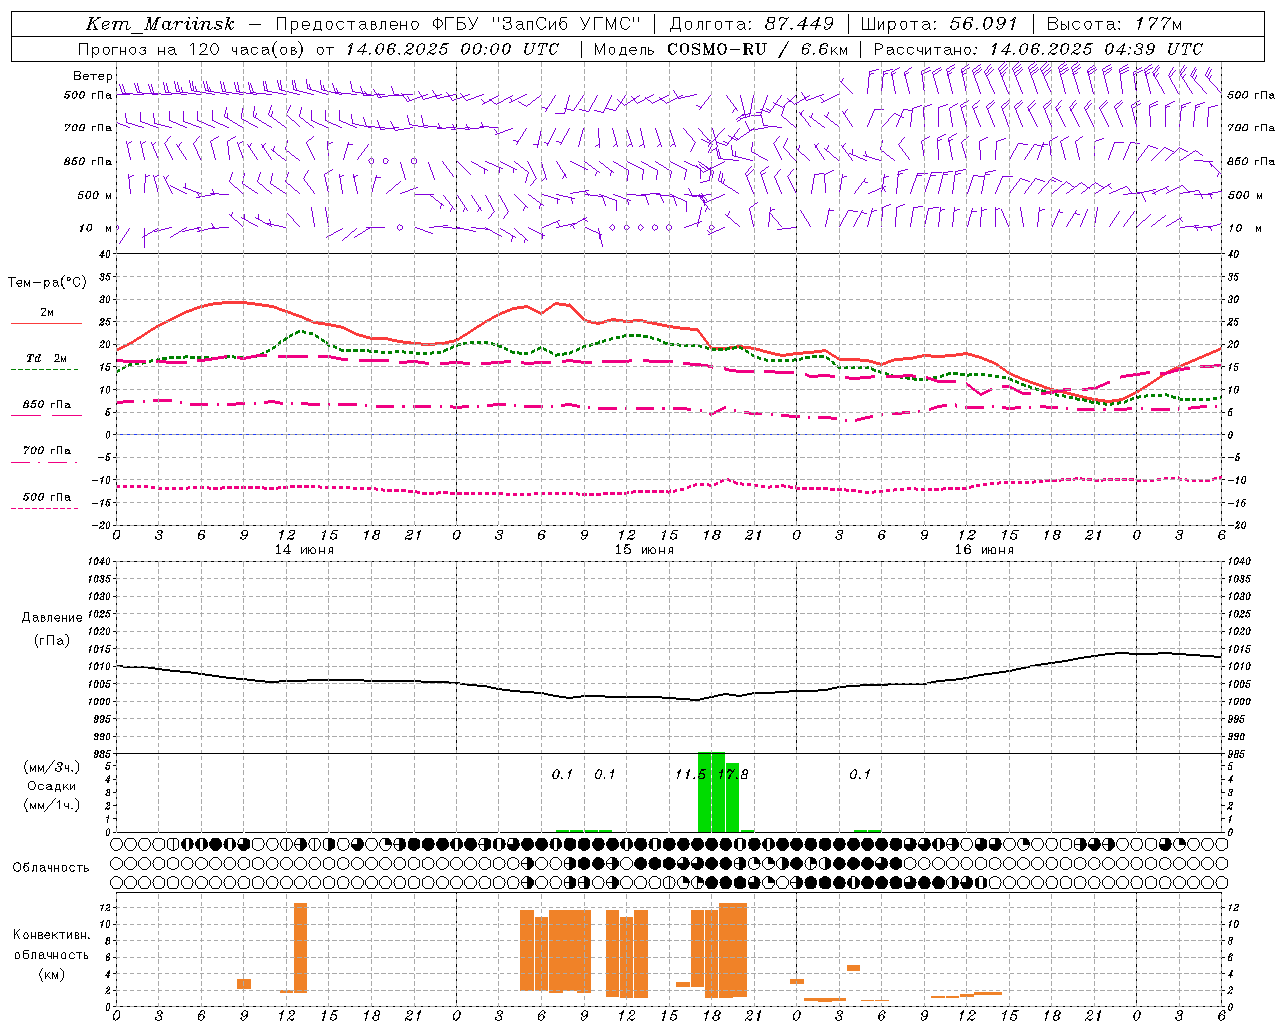The image size is (1280, 1024).
Task: Click the (мм/1ч.) precipitation unit label
Action: [51, 805]
